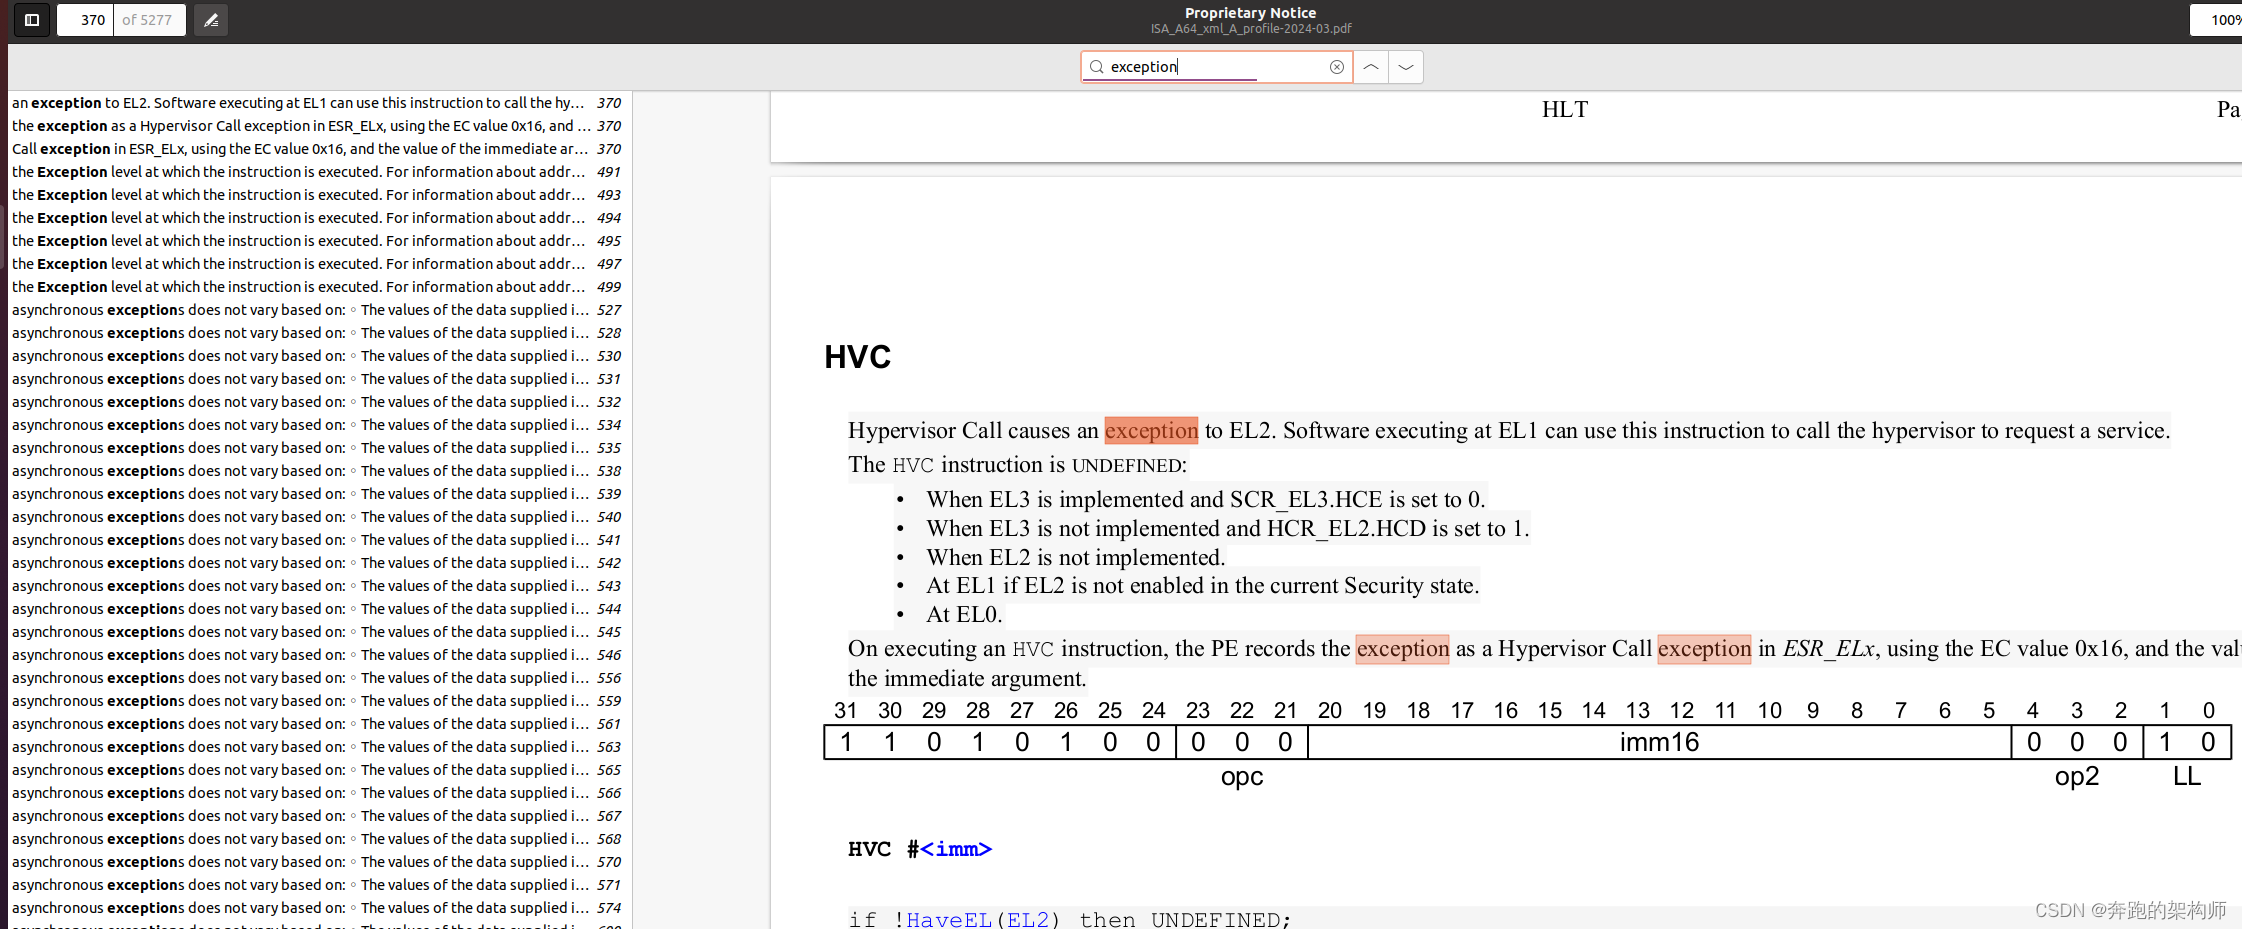Image resolution: width=2242 pixels, height=929 pixels.
Task: Open asynchronous exceptions result on page 570
Action: click(317, 862)
